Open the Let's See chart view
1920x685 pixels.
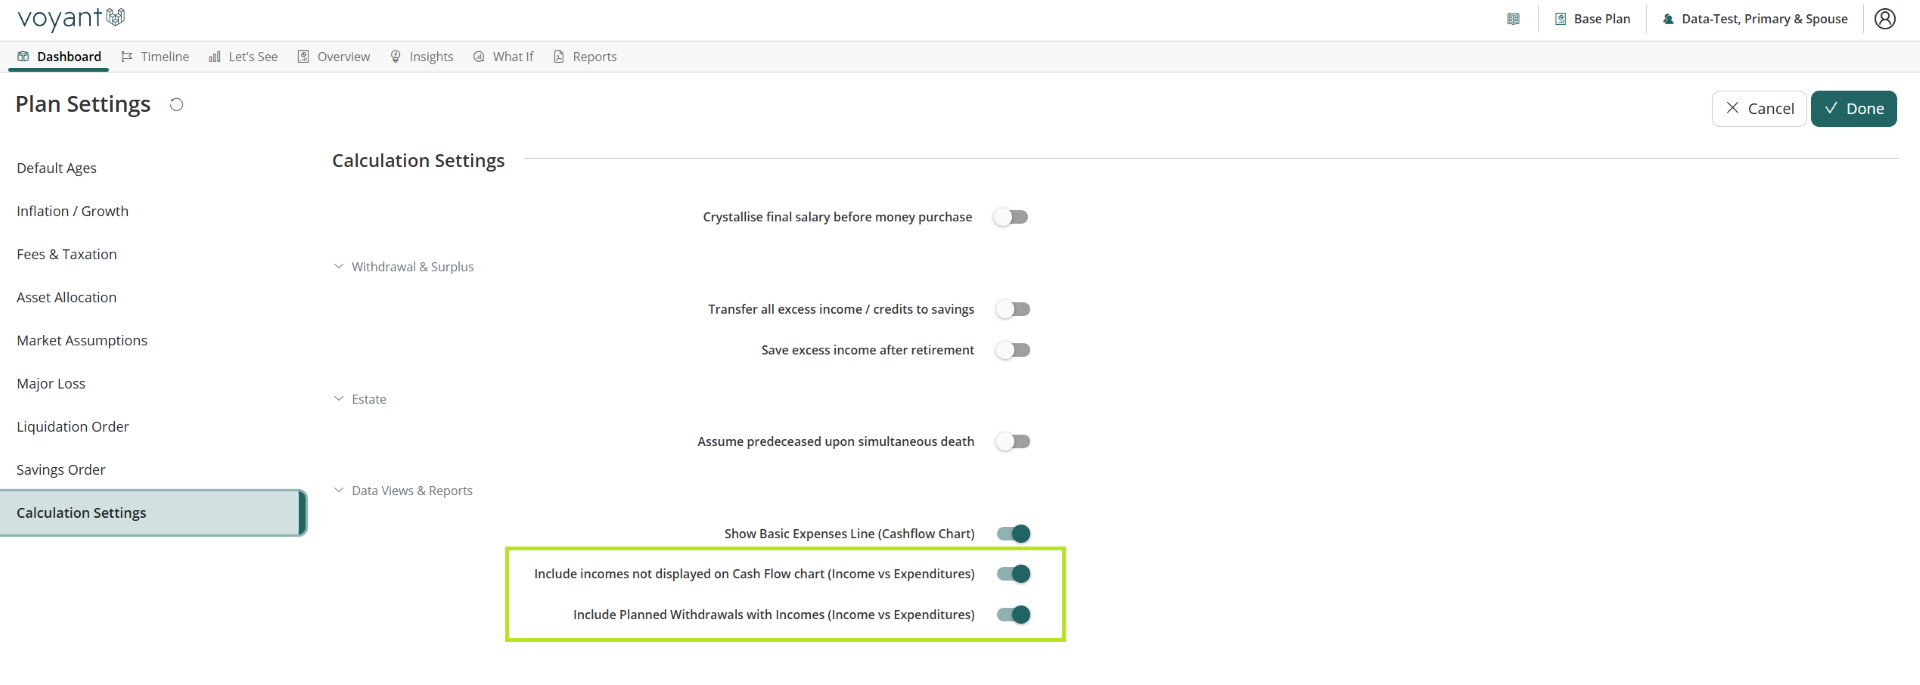243,57
